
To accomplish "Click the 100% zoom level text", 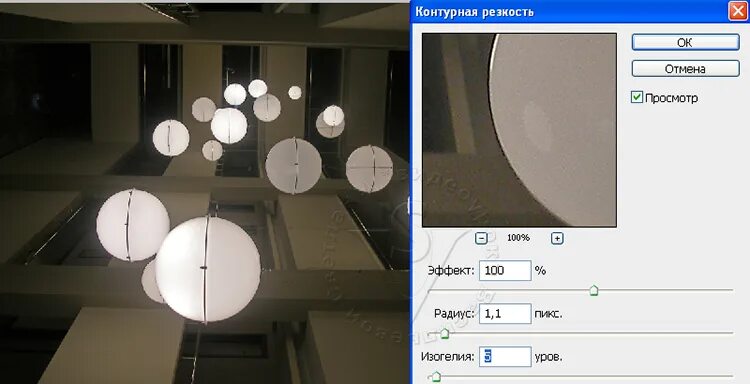I will click(x=518, y=238).
